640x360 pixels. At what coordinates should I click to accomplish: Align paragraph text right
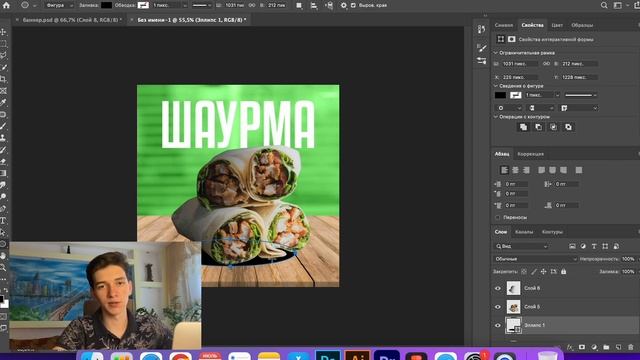[x=526, y=170]
